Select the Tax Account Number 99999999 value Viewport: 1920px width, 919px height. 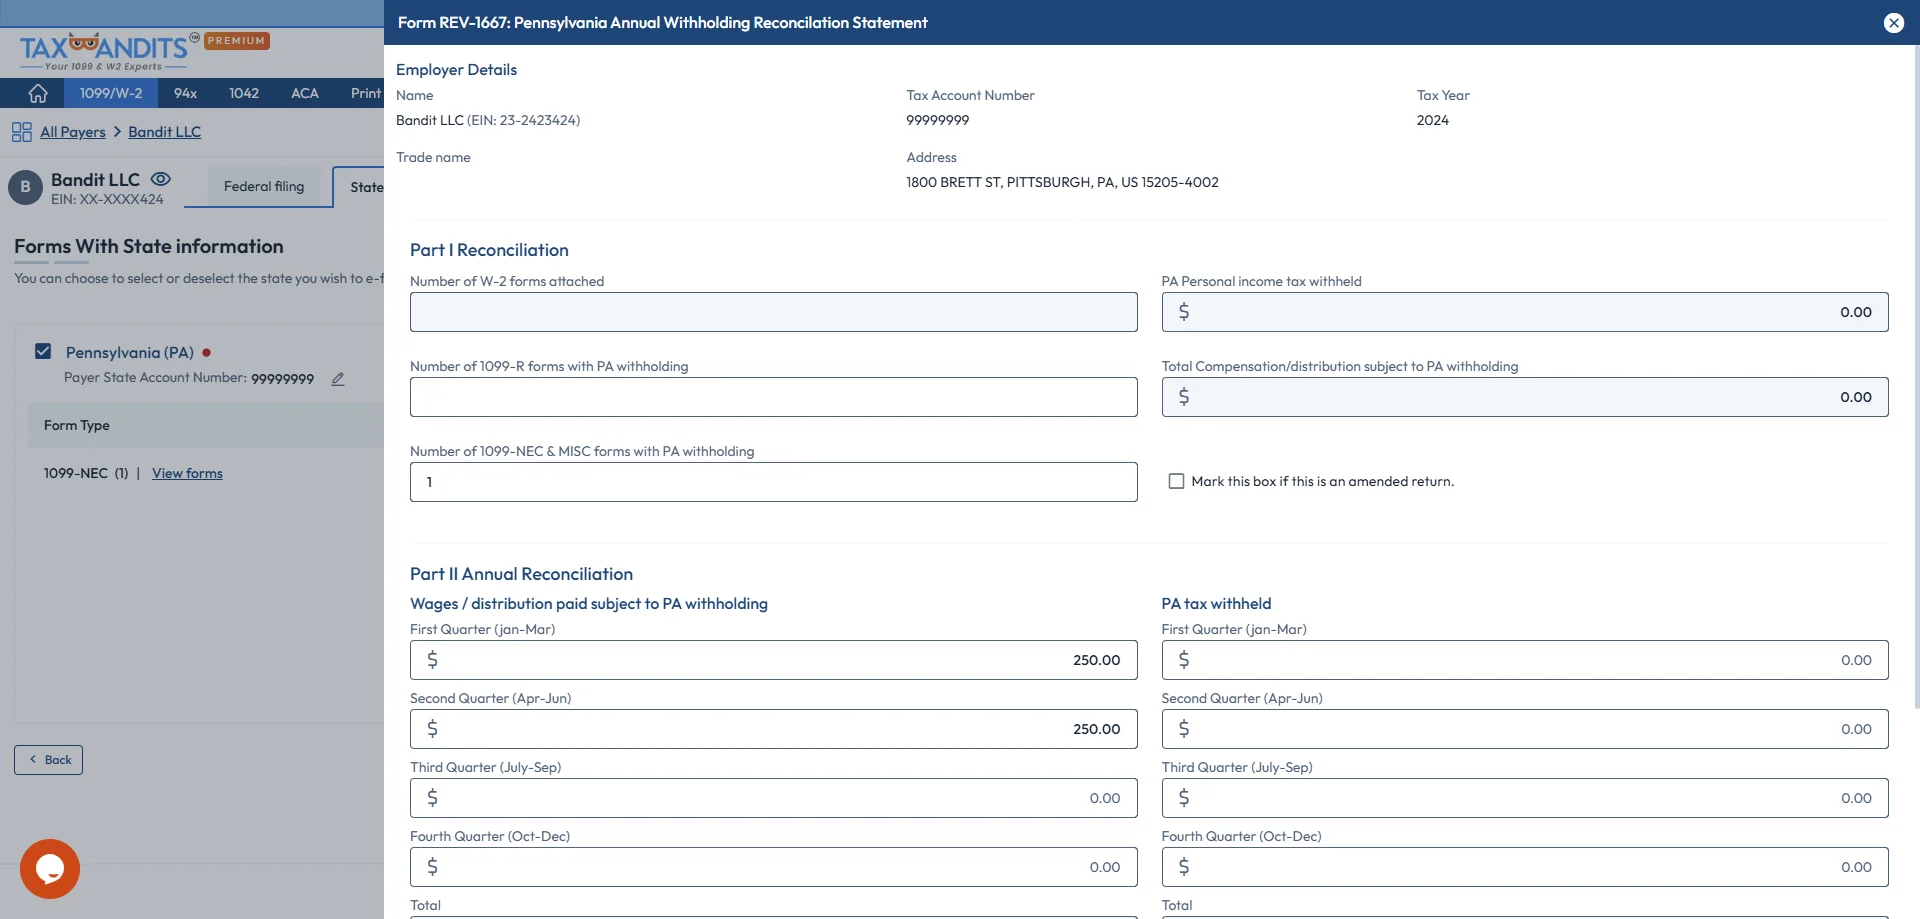point(937,120)
